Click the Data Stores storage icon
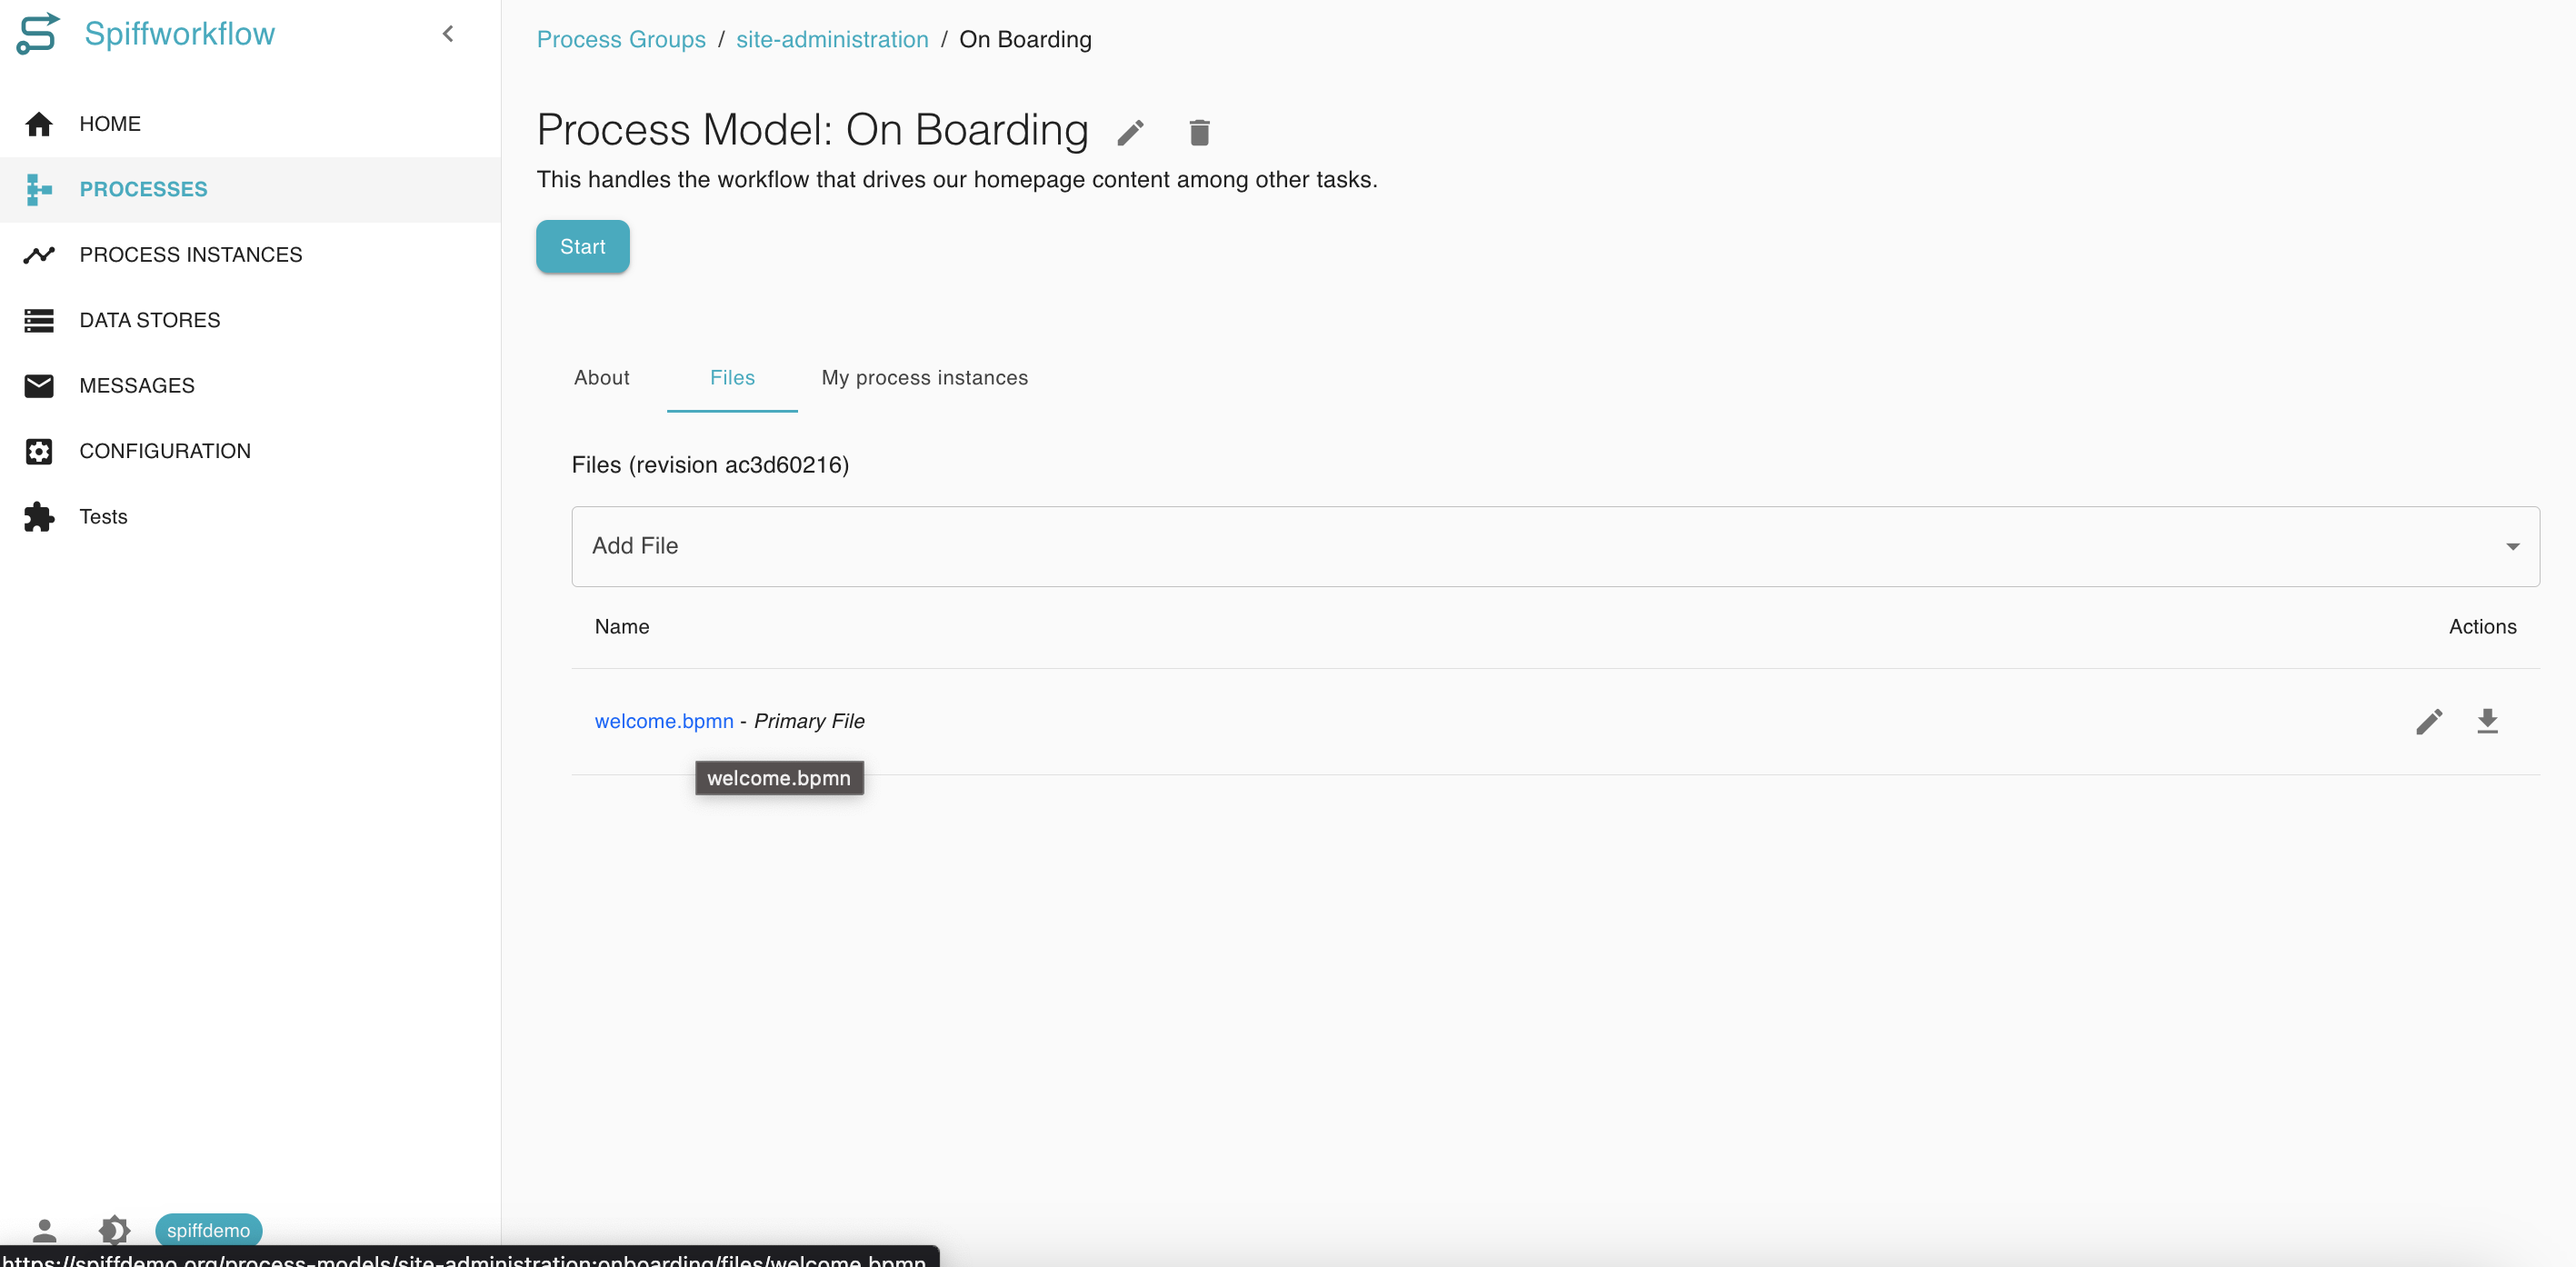Image resolution: width=2576 pixels, height=1267 pixels. pyautogui.click(x=39, y=320)
